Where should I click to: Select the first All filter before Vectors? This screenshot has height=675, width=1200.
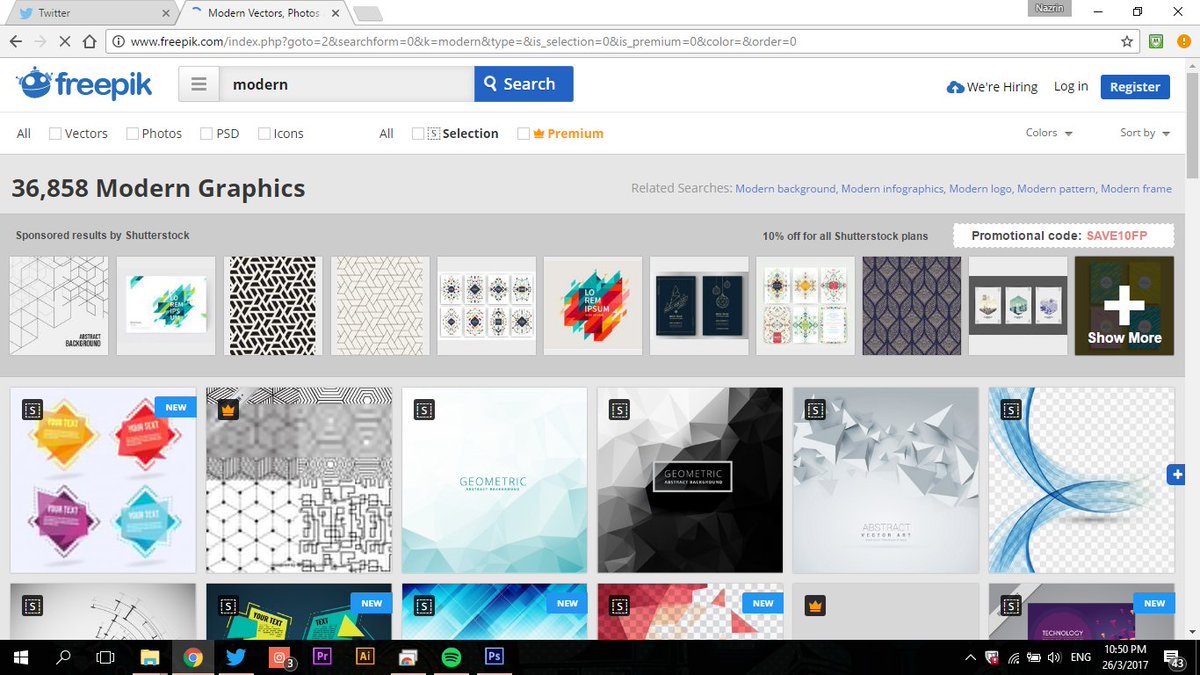coord(24,133)
